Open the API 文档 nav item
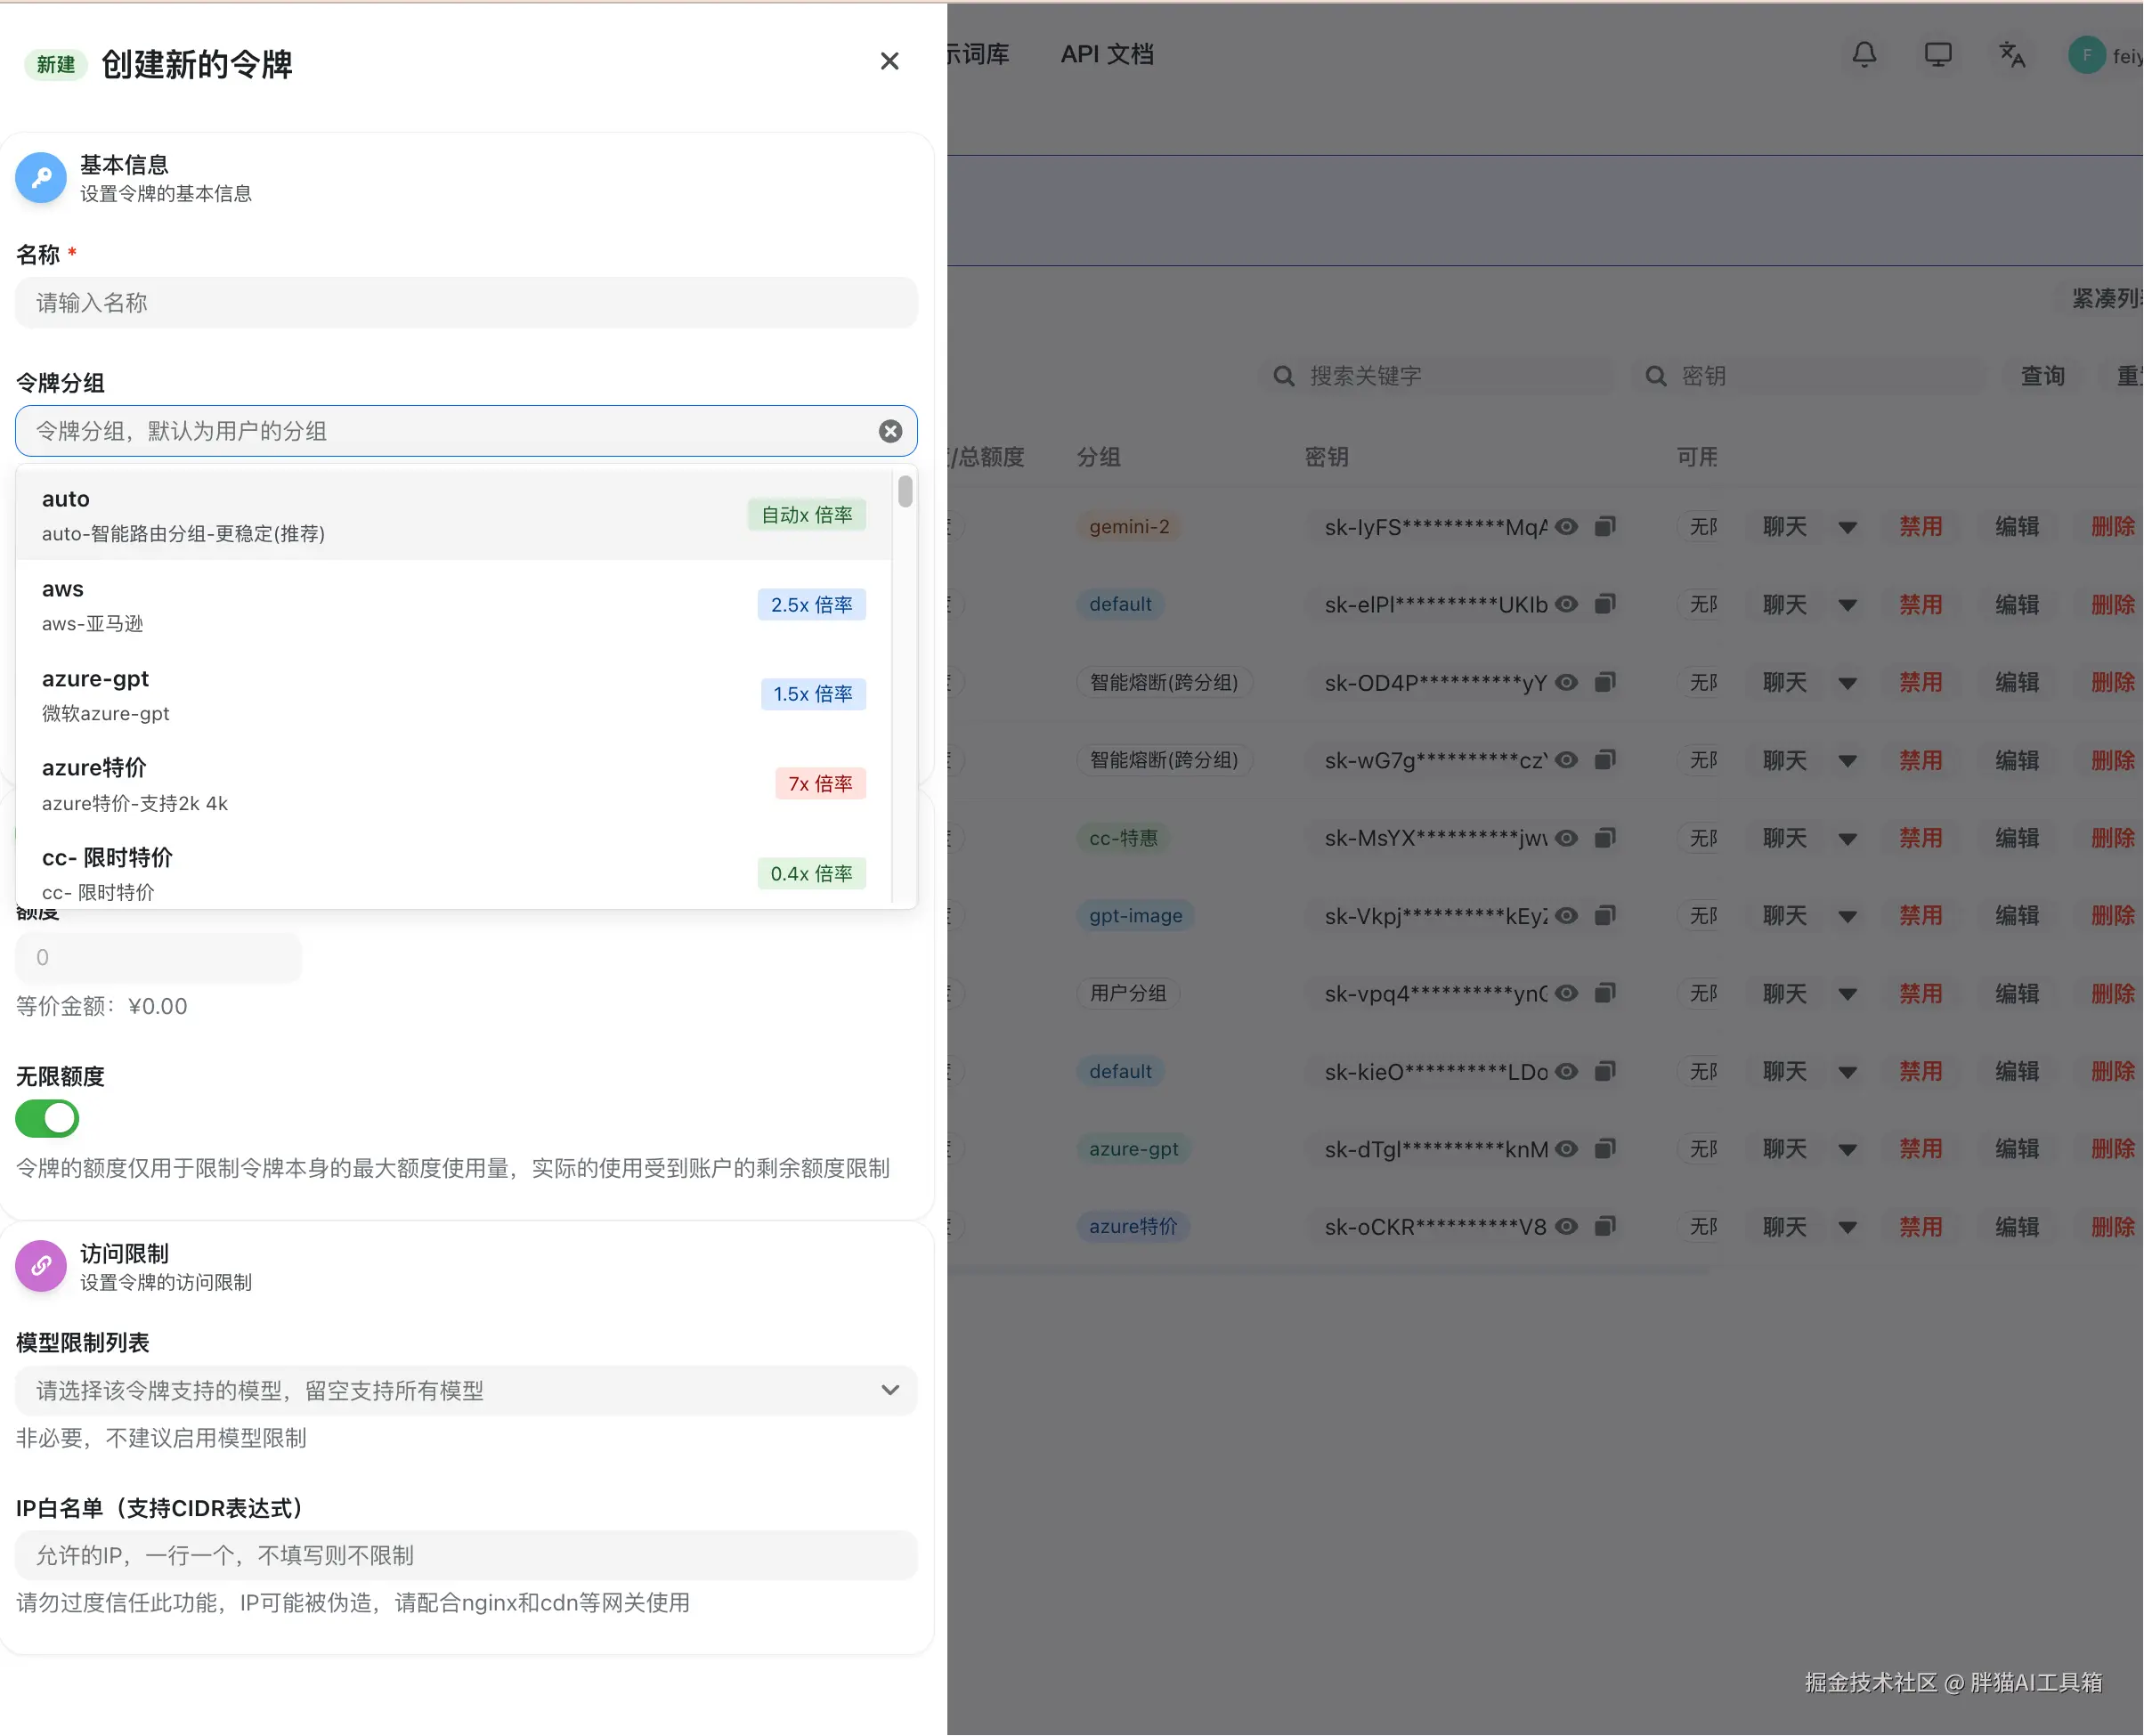This screenshot has width=2144, height=1736. 1107,54
